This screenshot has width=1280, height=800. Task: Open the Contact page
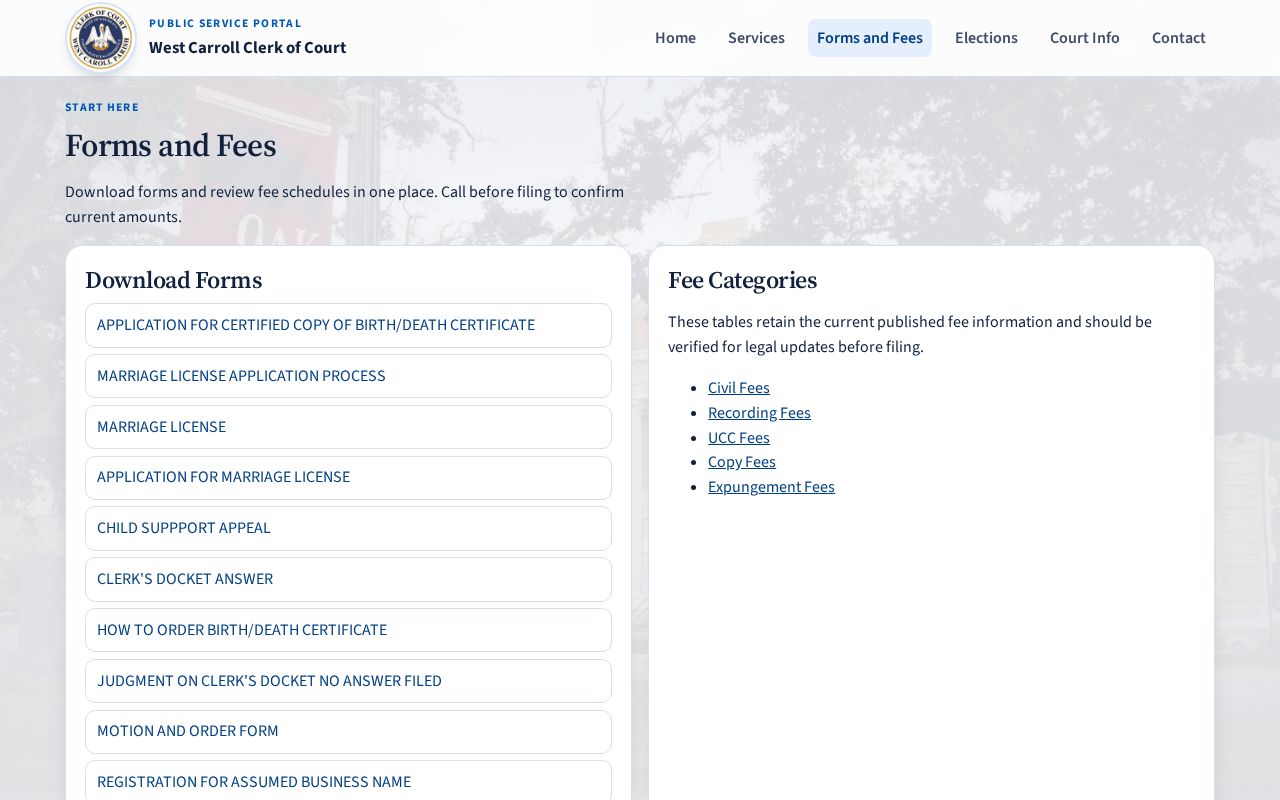1179,38
